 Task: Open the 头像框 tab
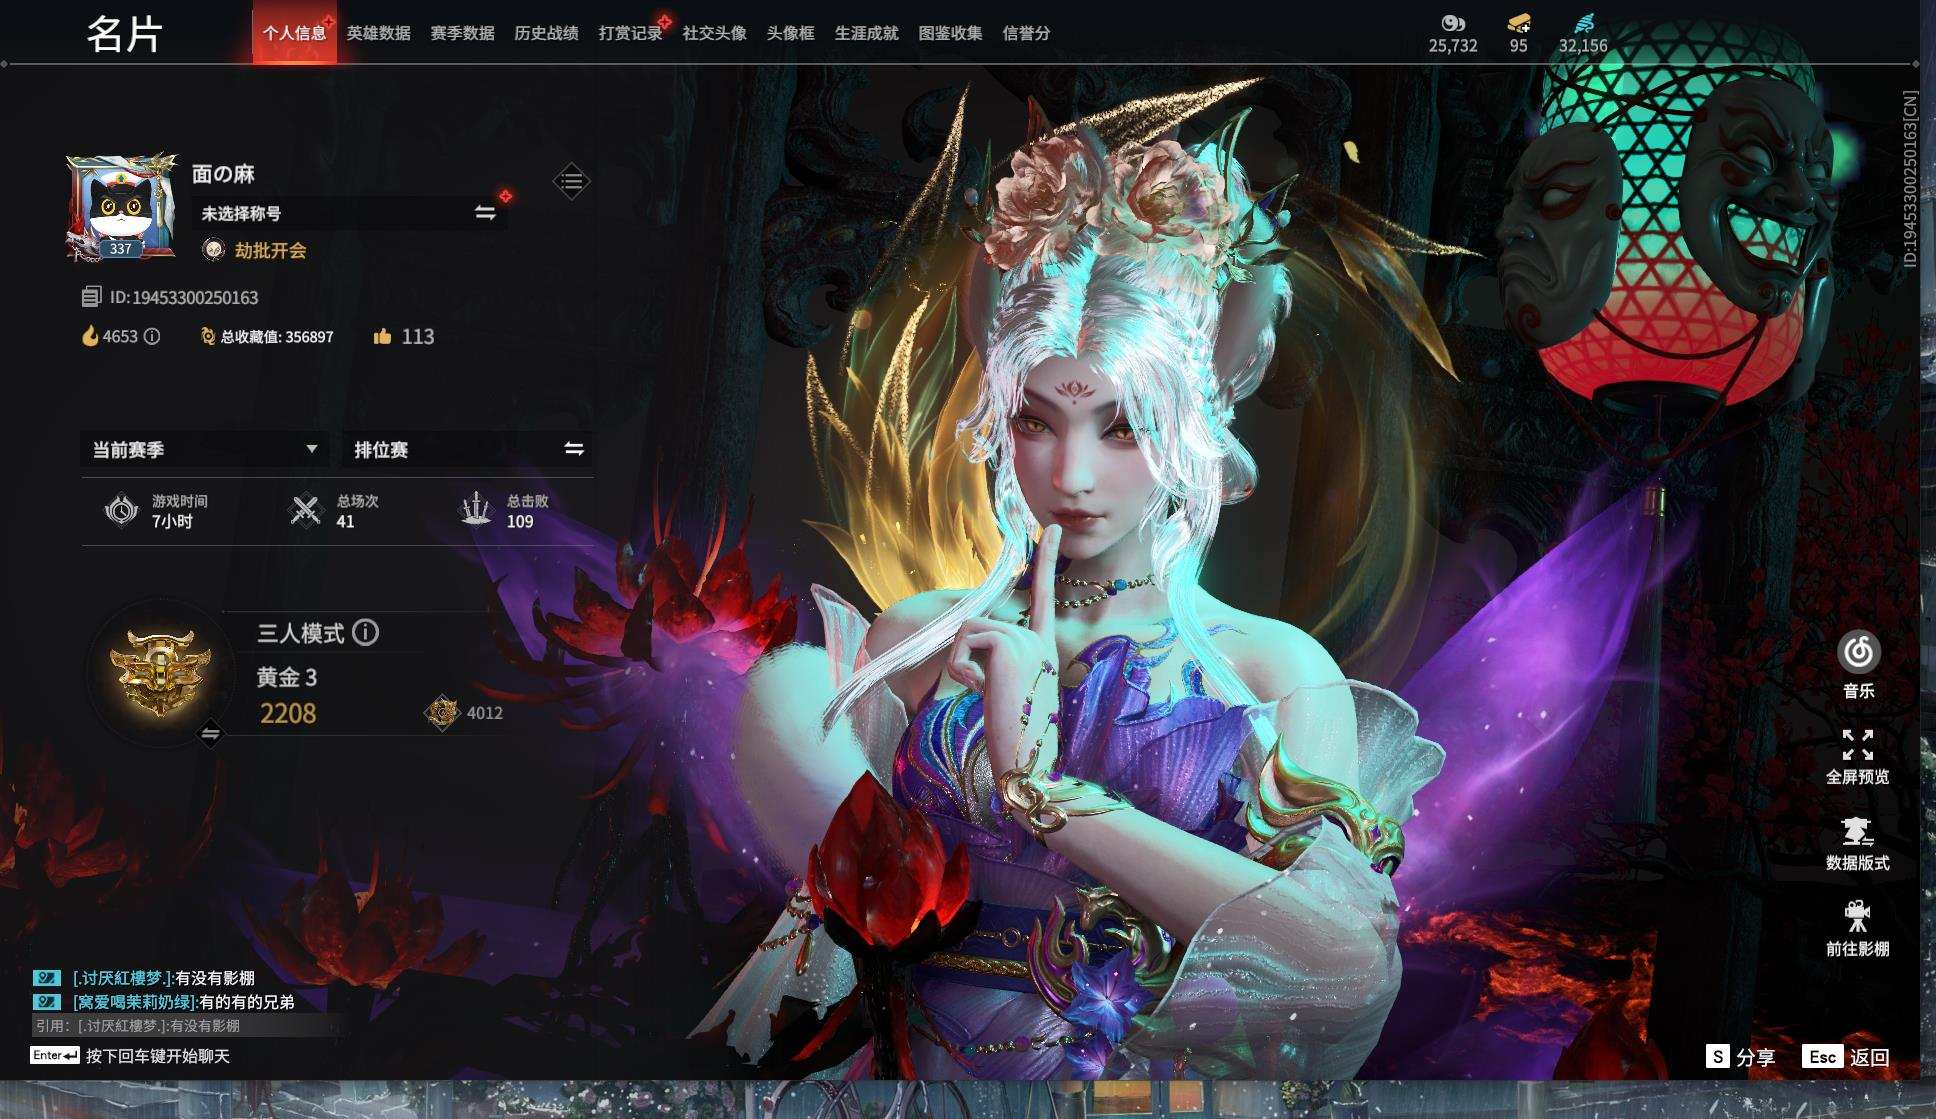(790, 33)
